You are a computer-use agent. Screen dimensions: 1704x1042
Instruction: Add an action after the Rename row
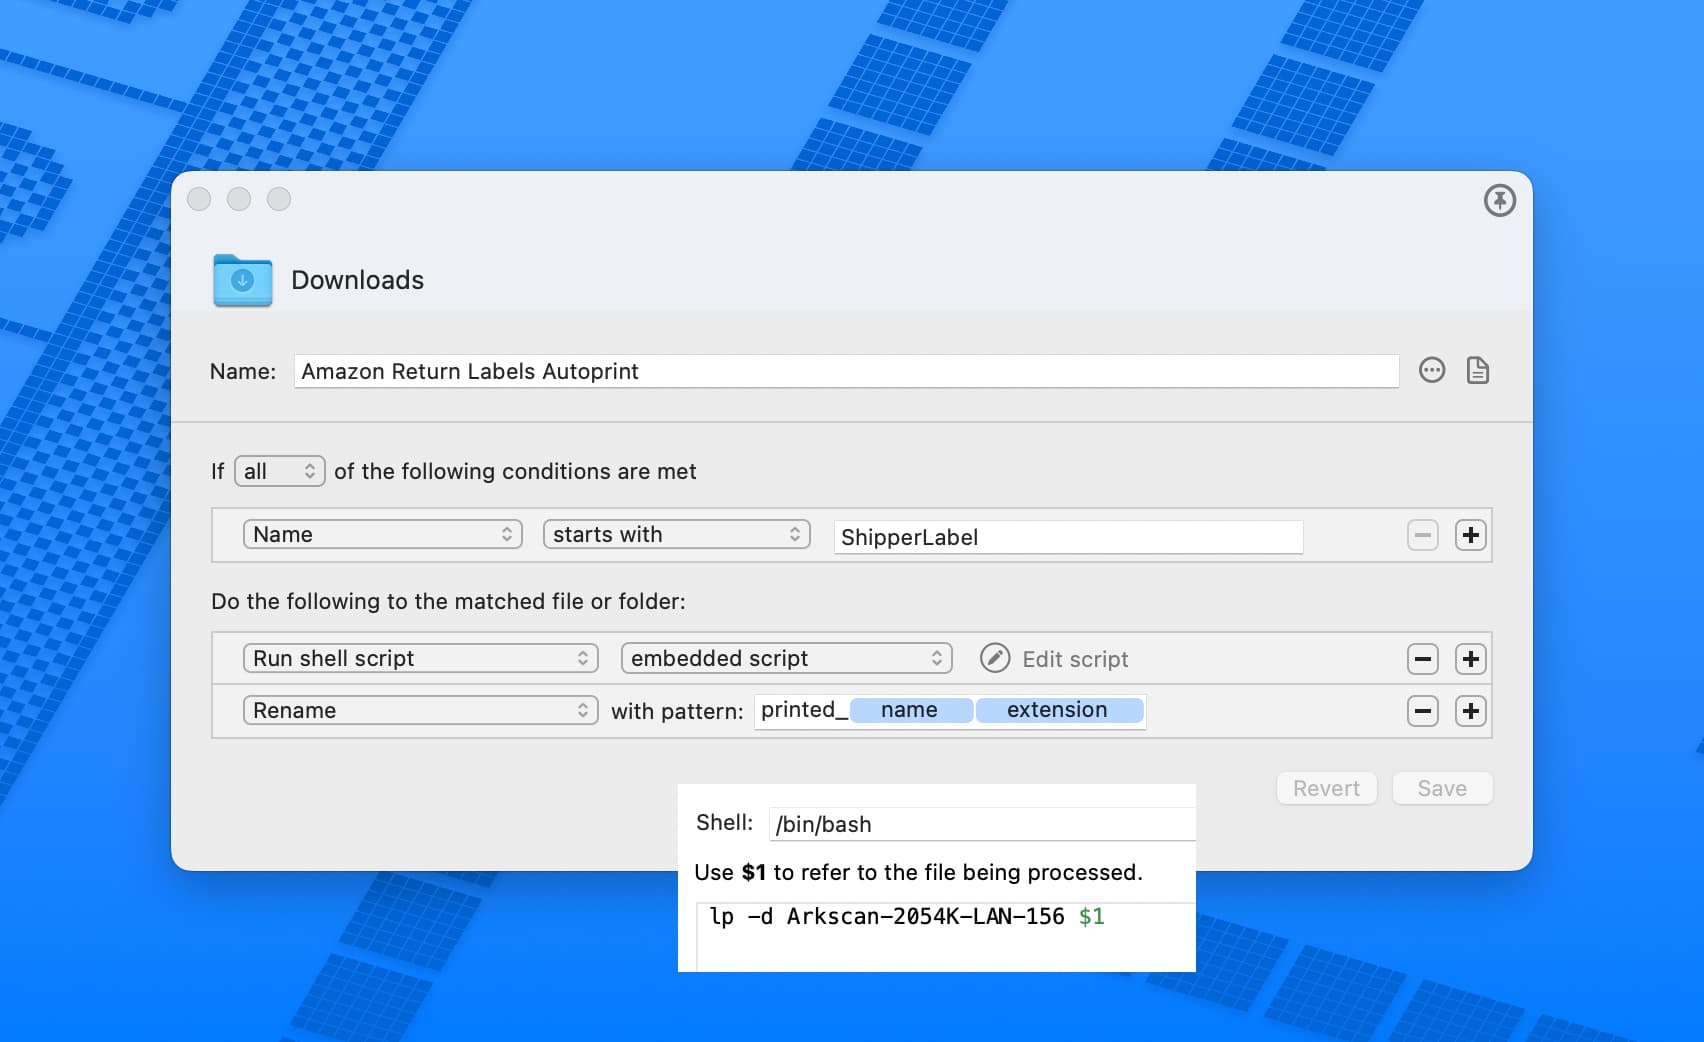1470,711
